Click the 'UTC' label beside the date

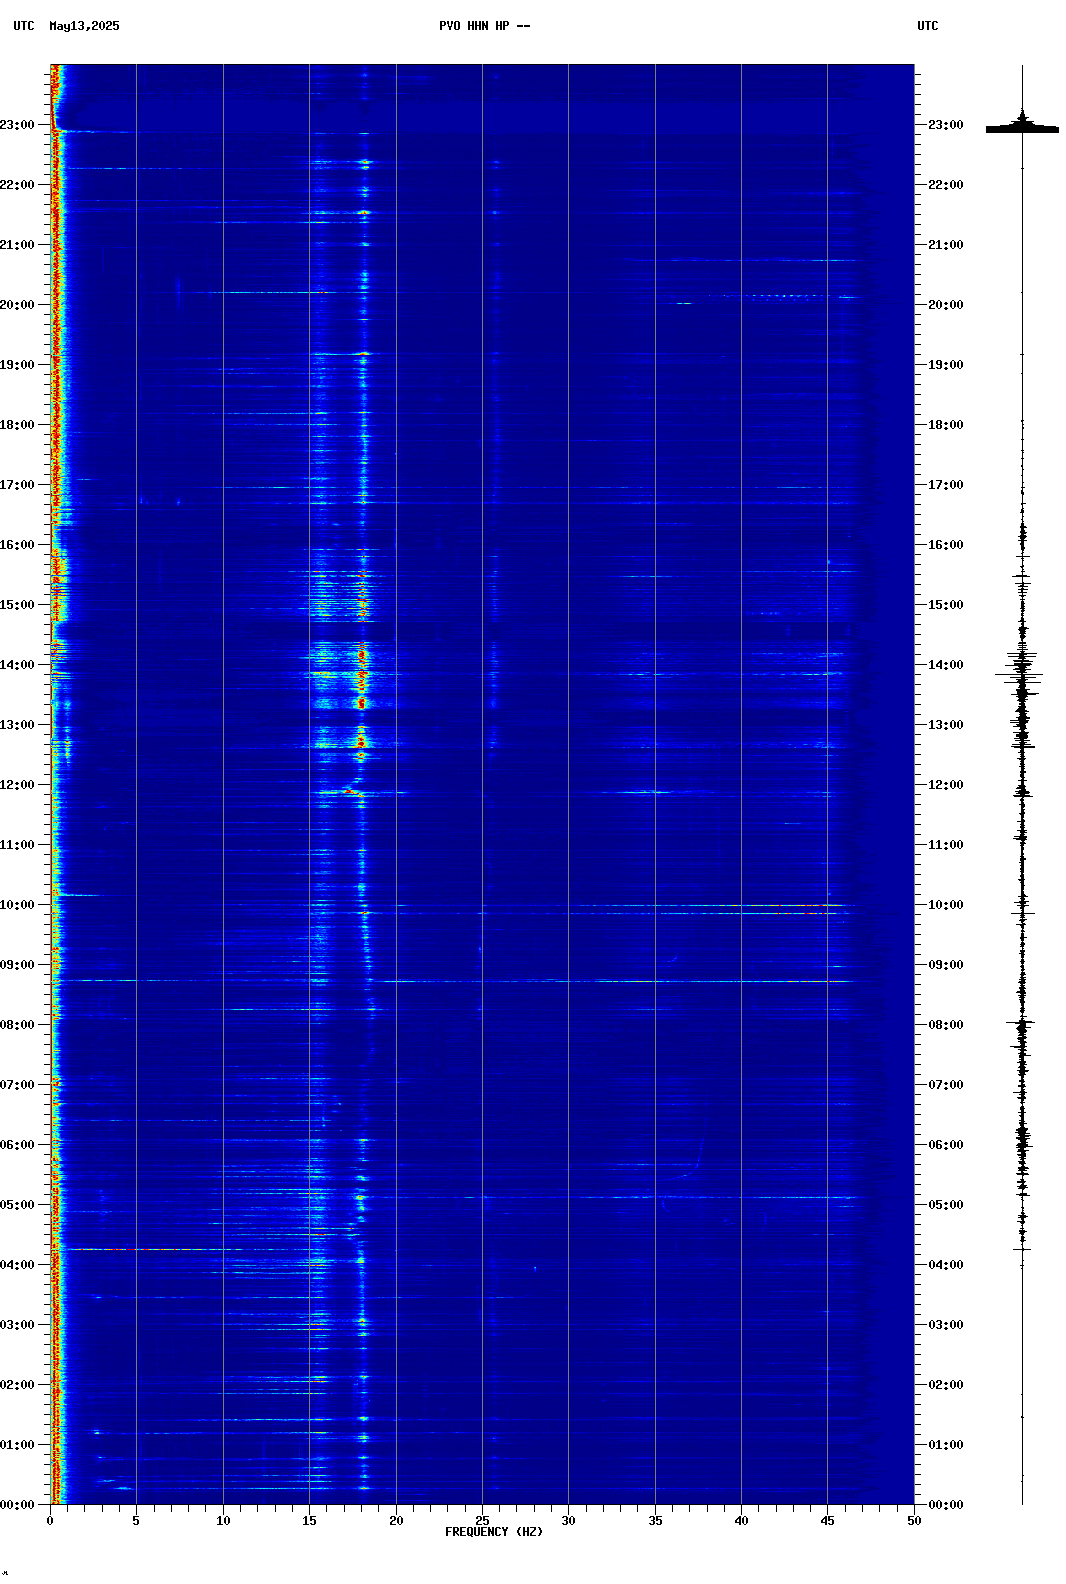24,26
